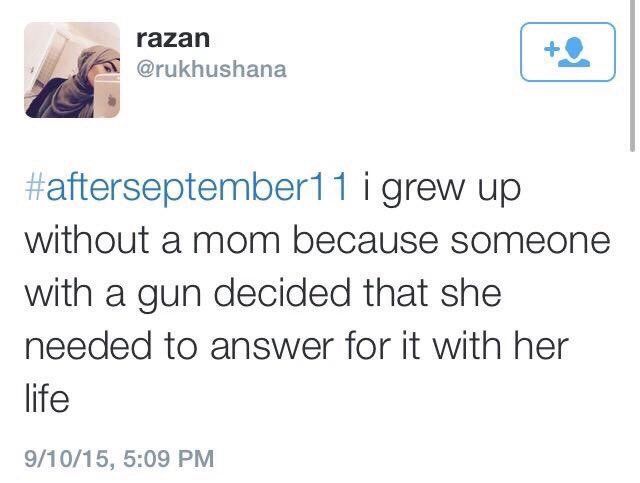This screenshot has height=483, width=640.
Task: Tap the person silhouette in follow button
Action: [573, 54]
